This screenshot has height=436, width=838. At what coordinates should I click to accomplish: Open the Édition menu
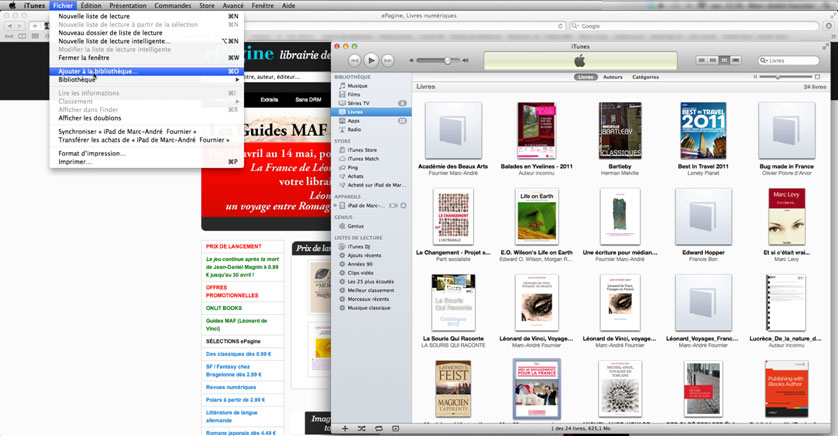90,5
